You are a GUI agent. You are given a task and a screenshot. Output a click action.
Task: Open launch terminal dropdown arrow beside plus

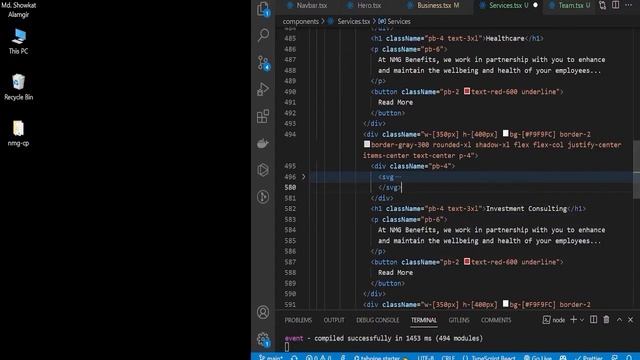582,320
